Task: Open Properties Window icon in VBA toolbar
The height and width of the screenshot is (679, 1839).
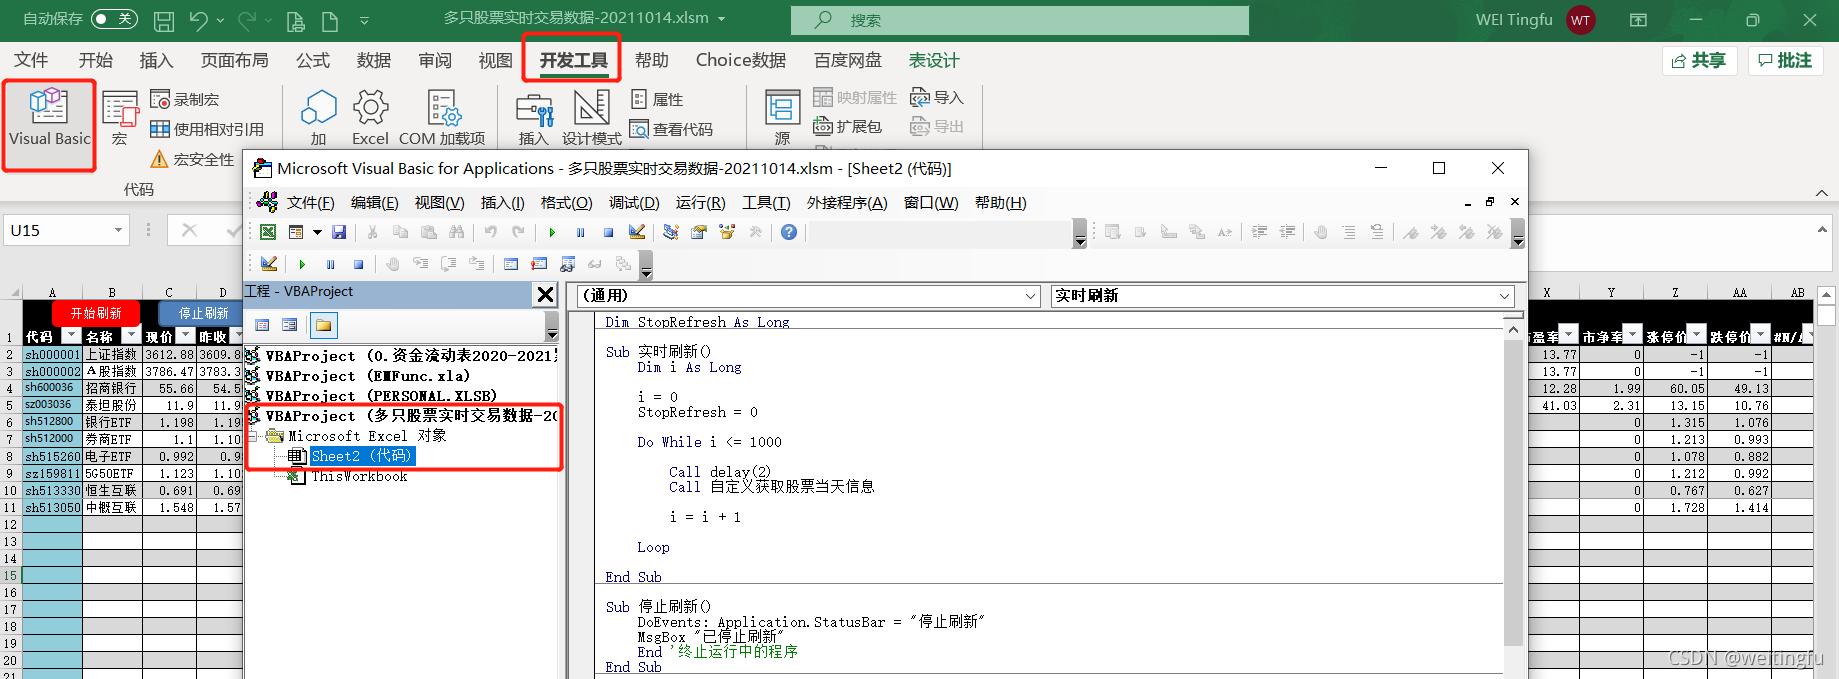Action: tap(699, 232)
